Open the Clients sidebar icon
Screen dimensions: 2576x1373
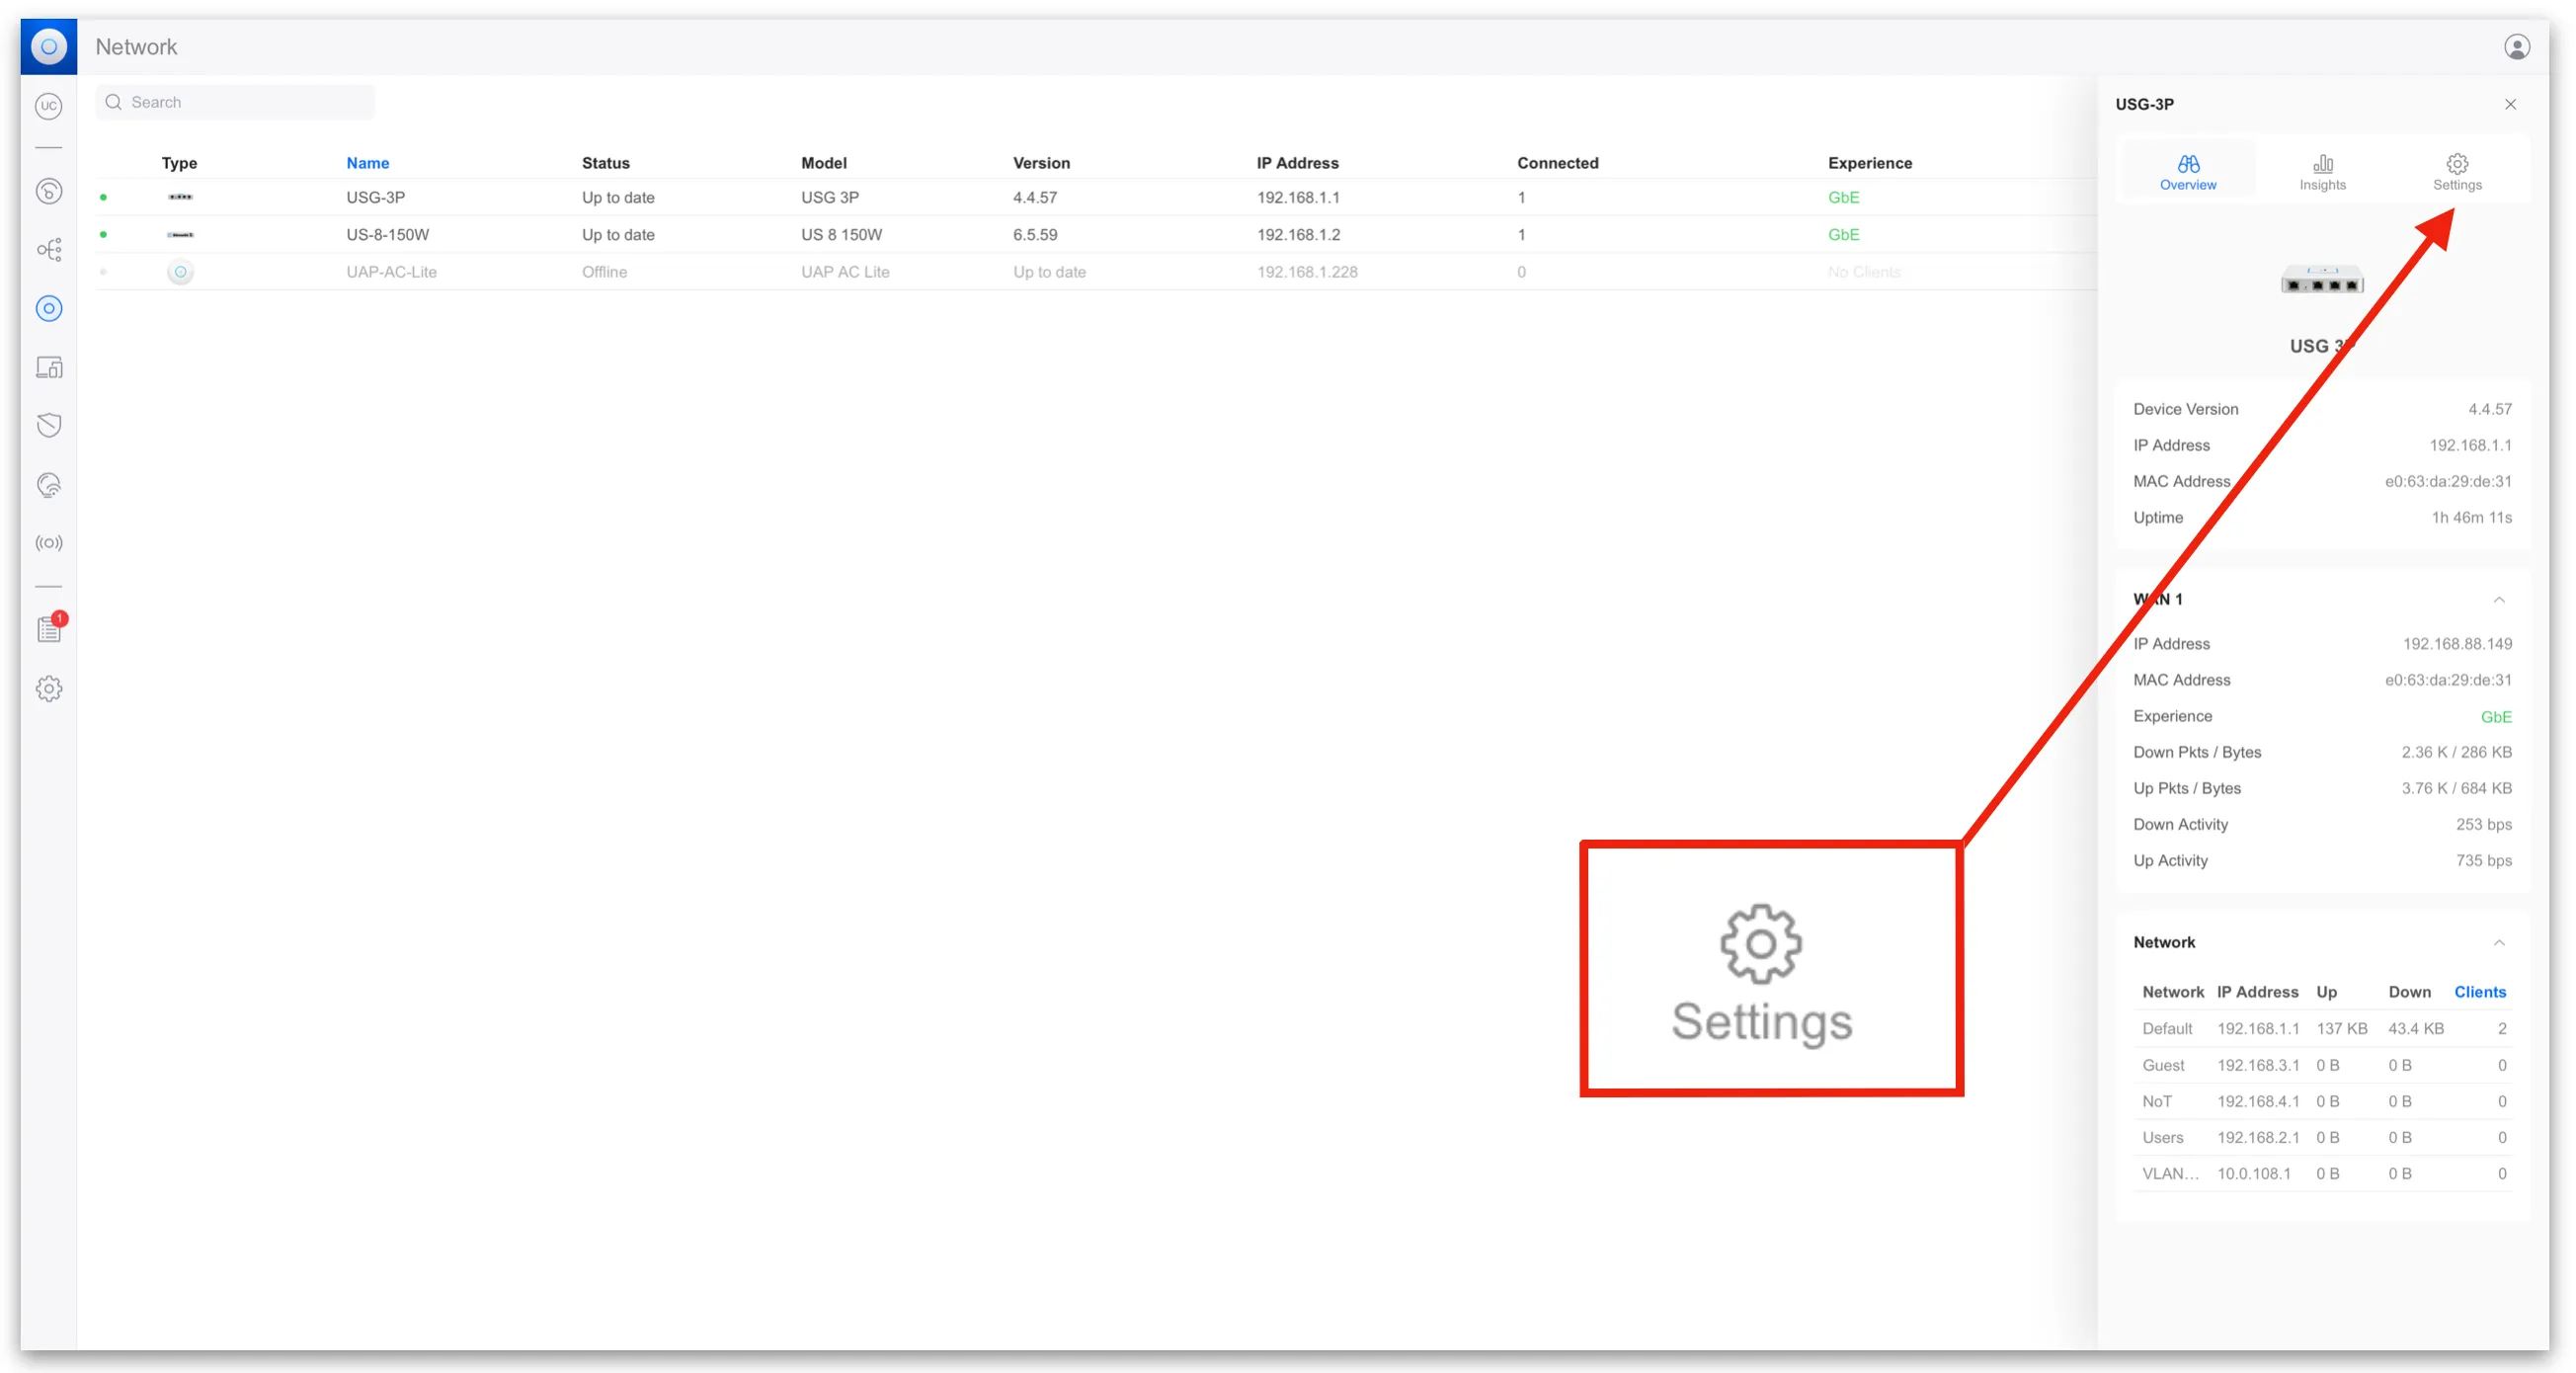pyautogui.click(x=49, y=367)
